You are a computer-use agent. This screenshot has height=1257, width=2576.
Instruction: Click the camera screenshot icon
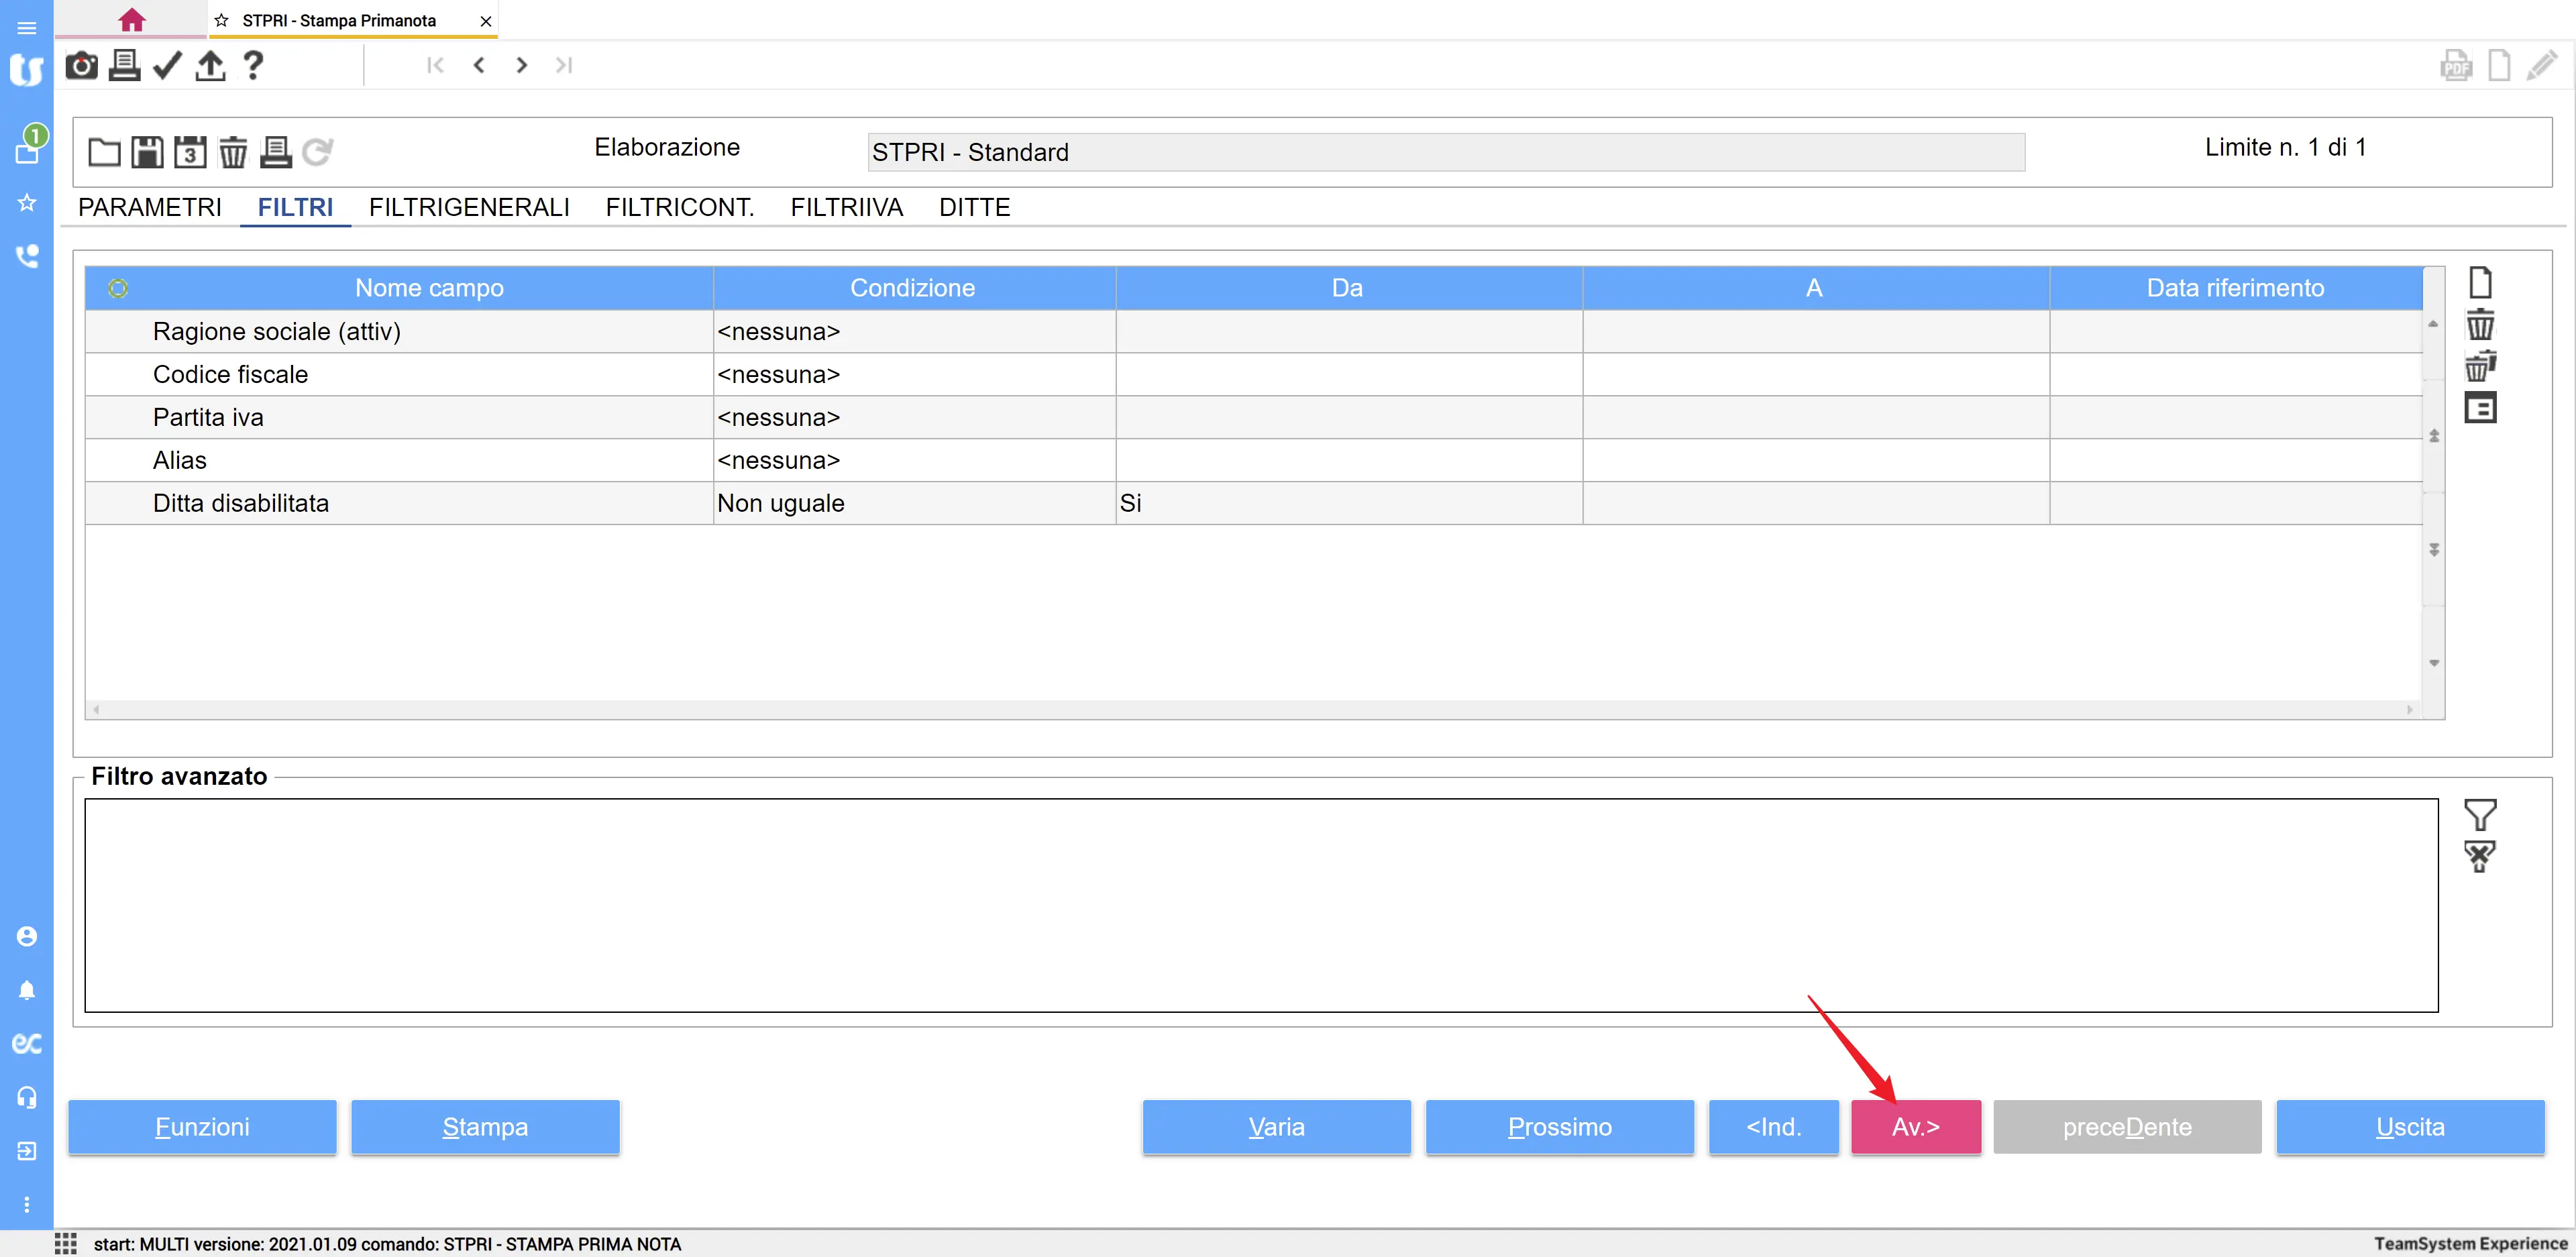(x=81, y=66)
